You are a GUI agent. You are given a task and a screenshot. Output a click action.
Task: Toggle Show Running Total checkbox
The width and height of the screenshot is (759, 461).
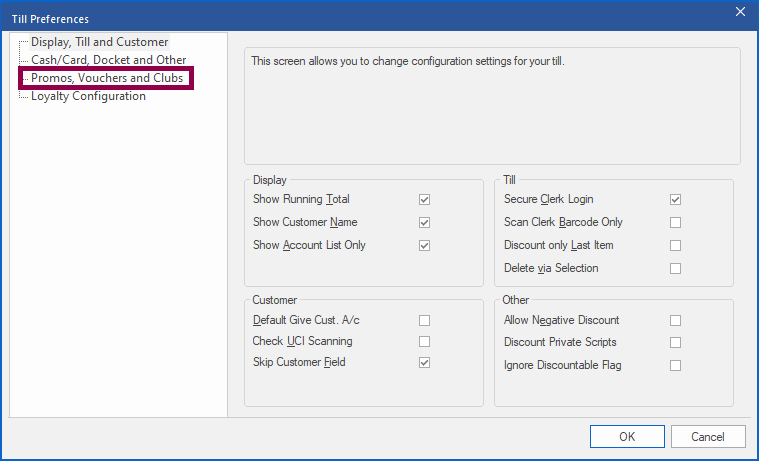pyautogui.click(x=425, y=200)
